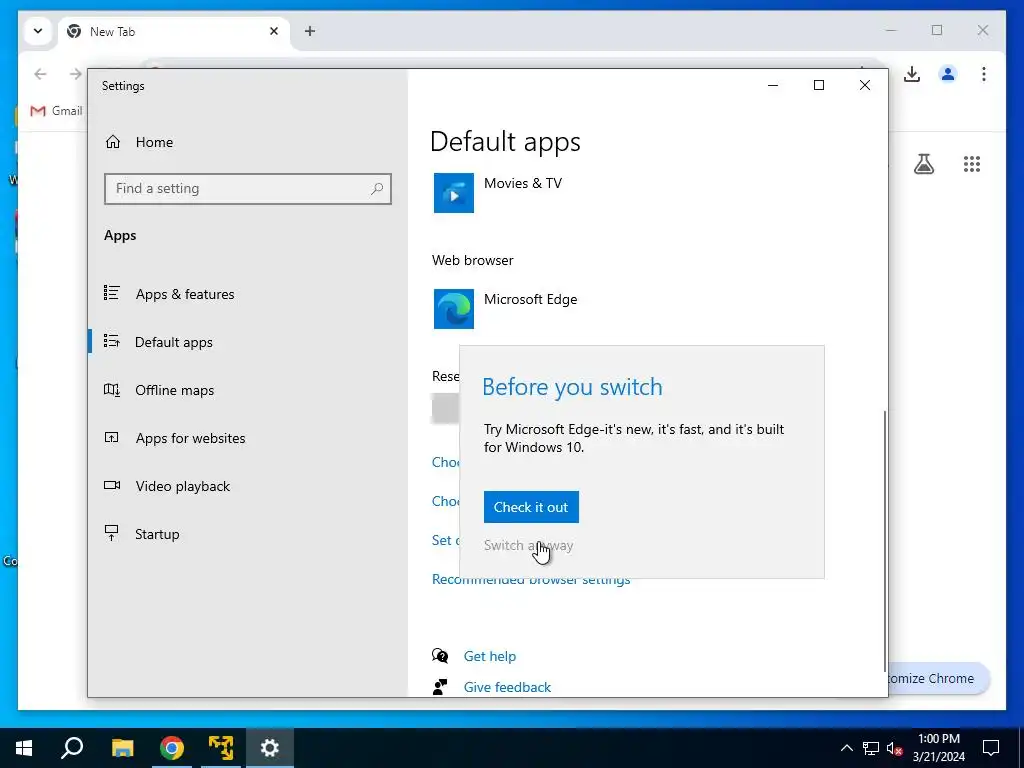
Task: Open Google apps grid icon
Action: (972, 164)
